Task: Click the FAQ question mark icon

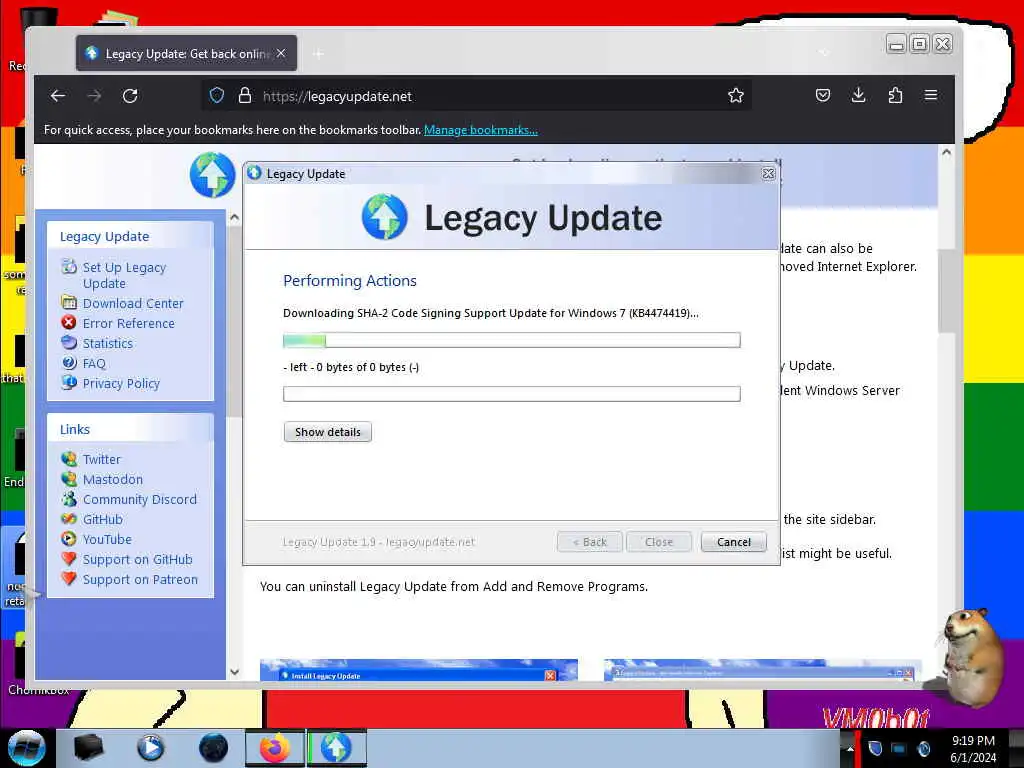Action: pyautogui.click(x=69, y=362)
